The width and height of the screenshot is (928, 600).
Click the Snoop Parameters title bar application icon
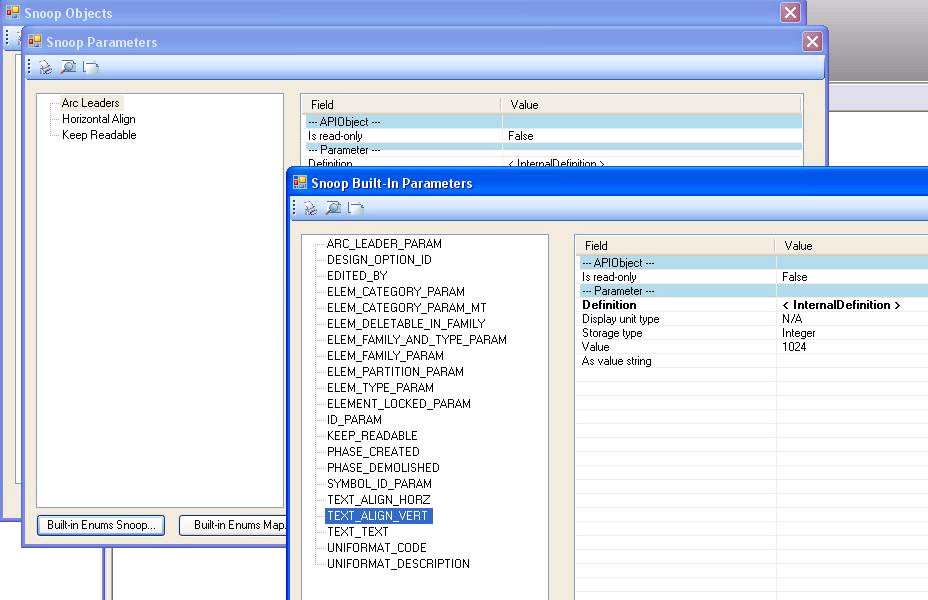click(33, 42)
